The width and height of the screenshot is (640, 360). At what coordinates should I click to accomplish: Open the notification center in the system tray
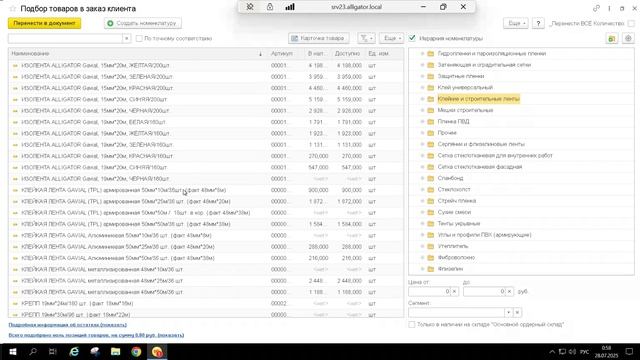coord(629,352)
